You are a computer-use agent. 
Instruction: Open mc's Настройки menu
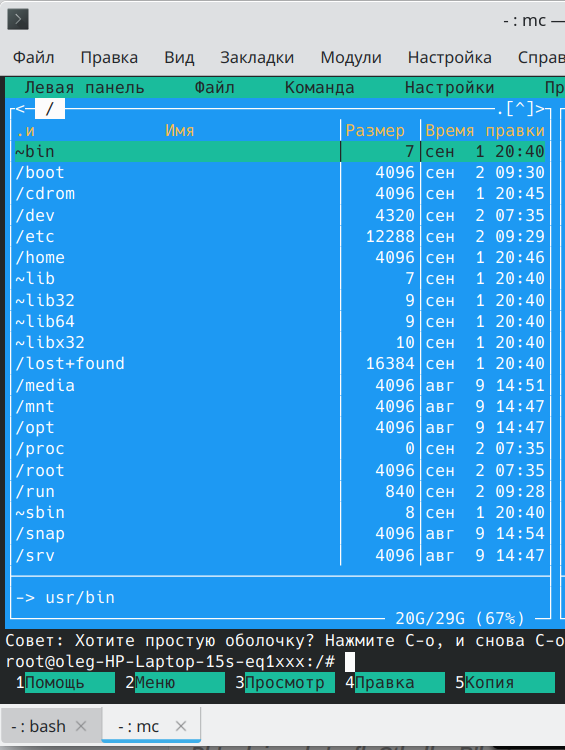coord(450,88)
